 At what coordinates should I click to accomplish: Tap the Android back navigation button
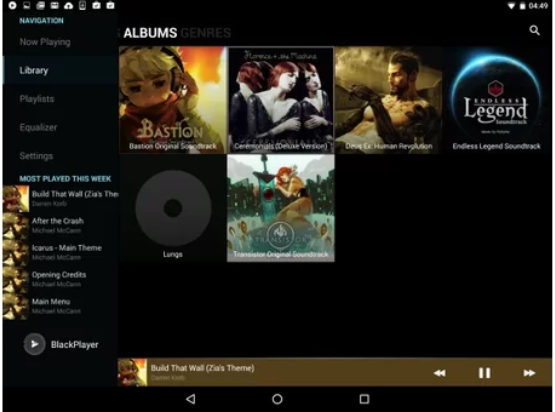coord(191,399)
